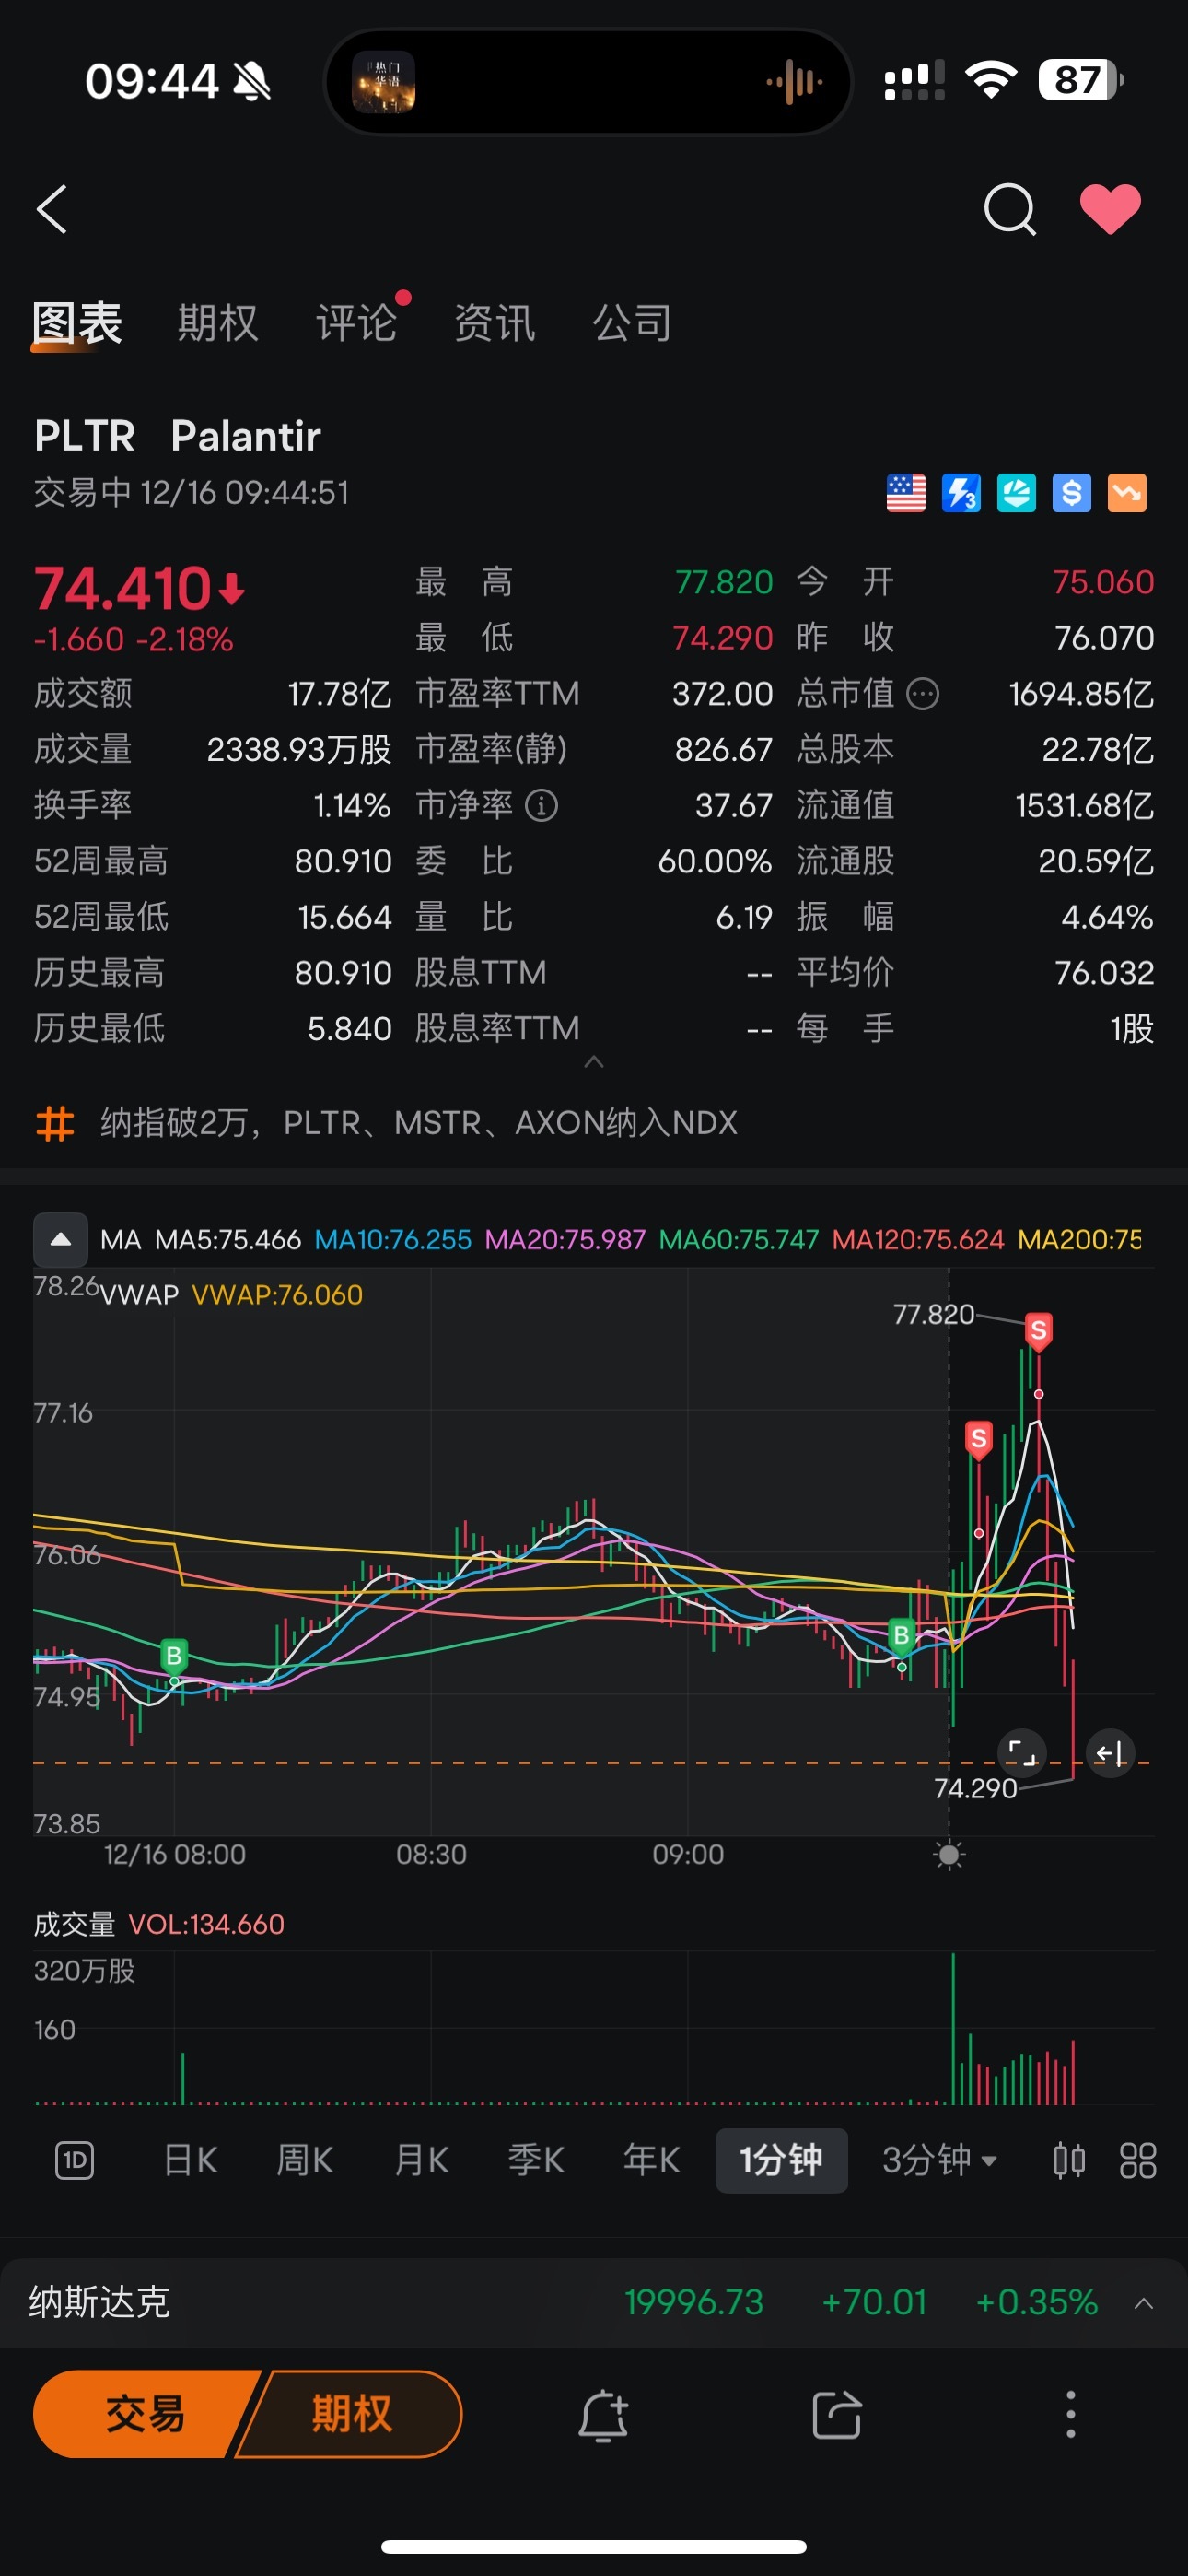The width and height of the screenshot is (1188, 2576).
Task: Collapse the MA indicator legend arrow
Action: [60, 1239]
